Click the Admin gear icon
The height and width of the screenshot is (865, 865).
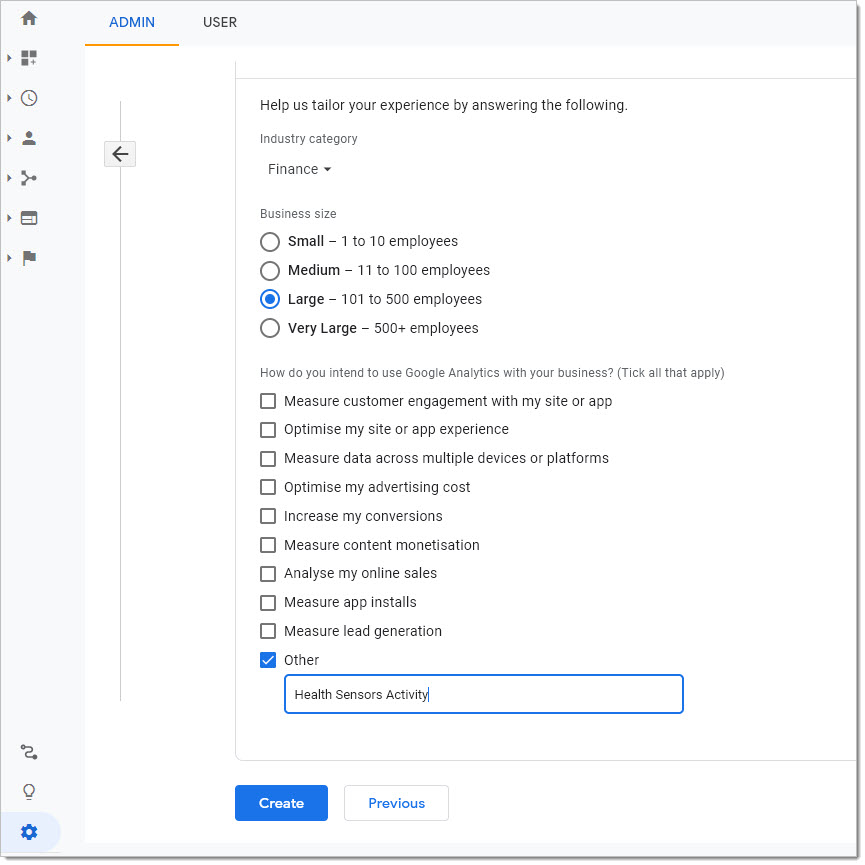click(x=29, y=833)
